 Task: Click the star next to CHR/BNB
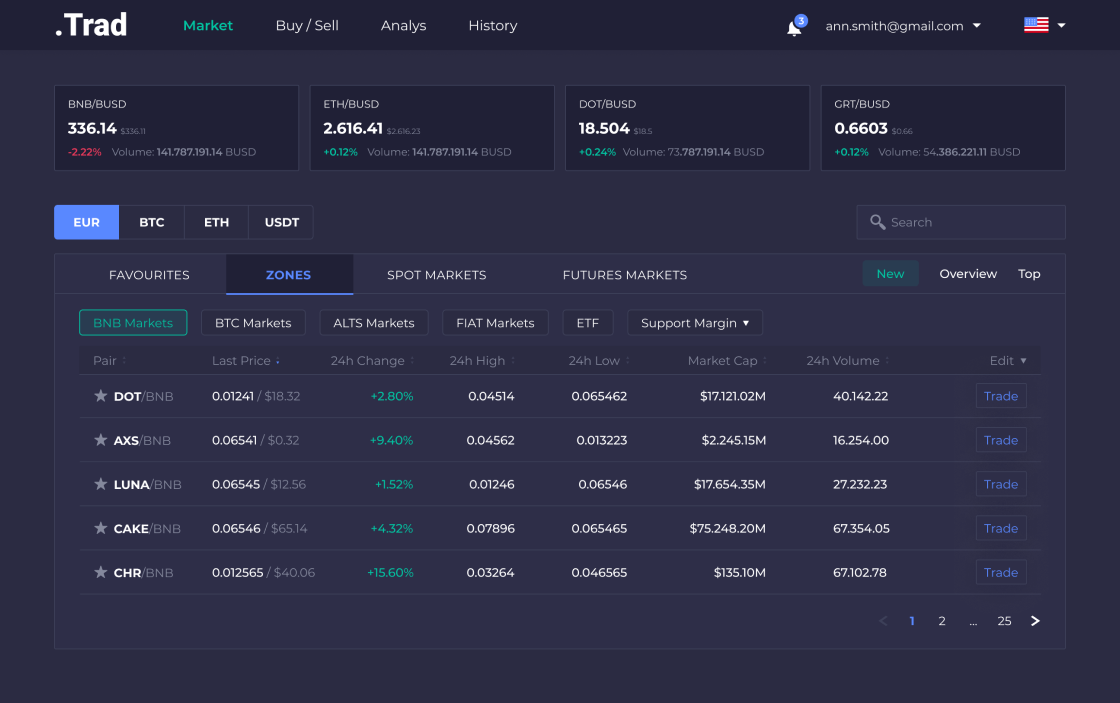pyautogui.click(x=100, y=572)
